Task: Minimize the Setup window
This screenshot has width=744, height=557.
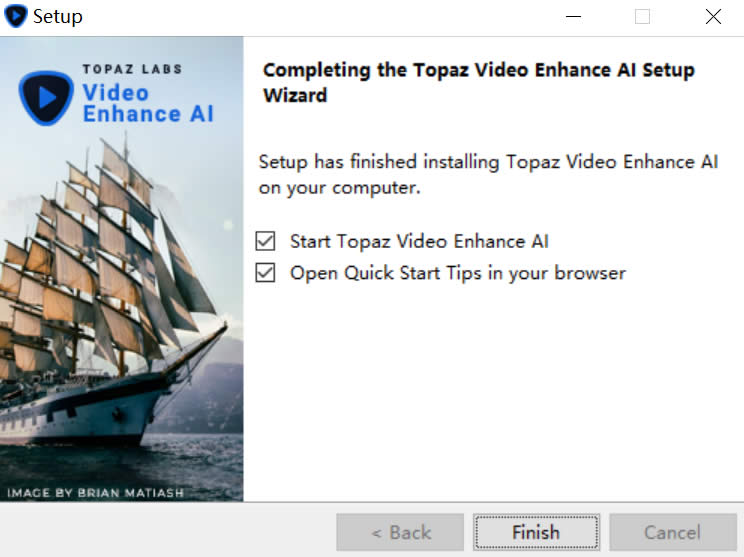Action: click(573, 17)
